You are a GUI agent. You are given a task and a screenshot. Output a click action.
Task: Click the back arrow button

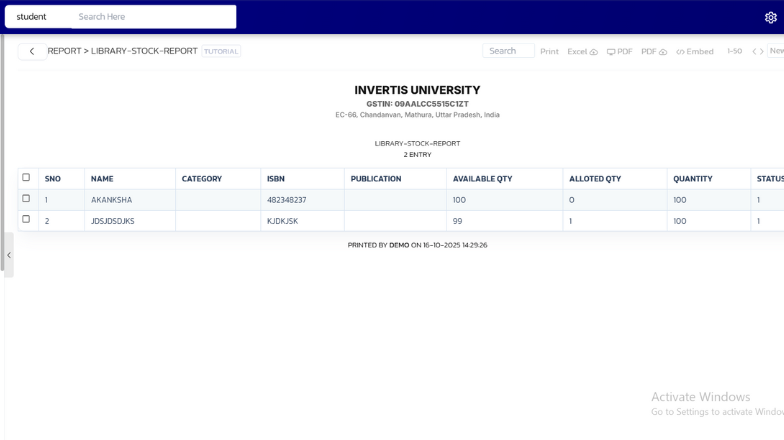tap(32, 51)
